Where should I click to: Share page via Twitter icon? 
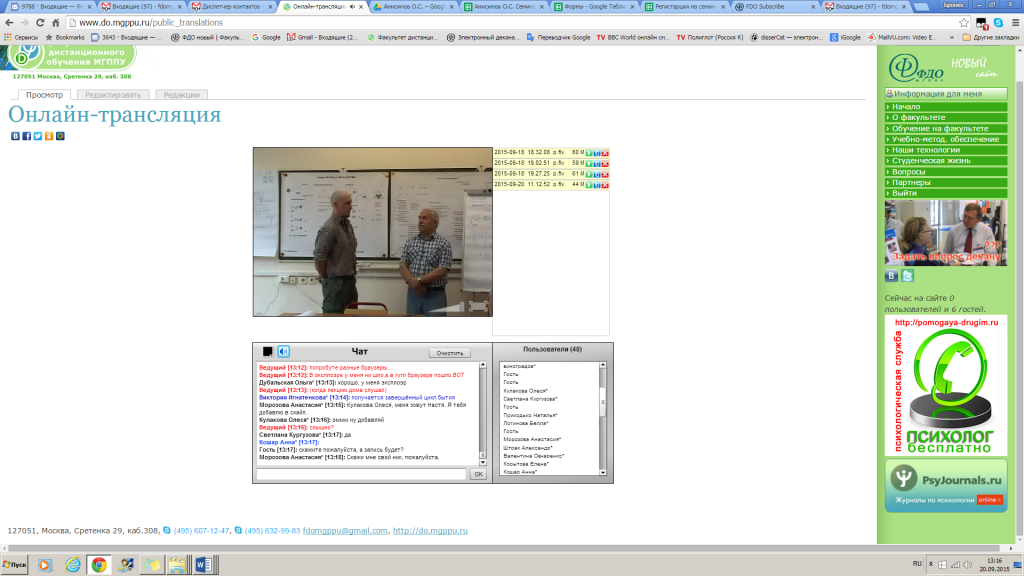point(37,136)
